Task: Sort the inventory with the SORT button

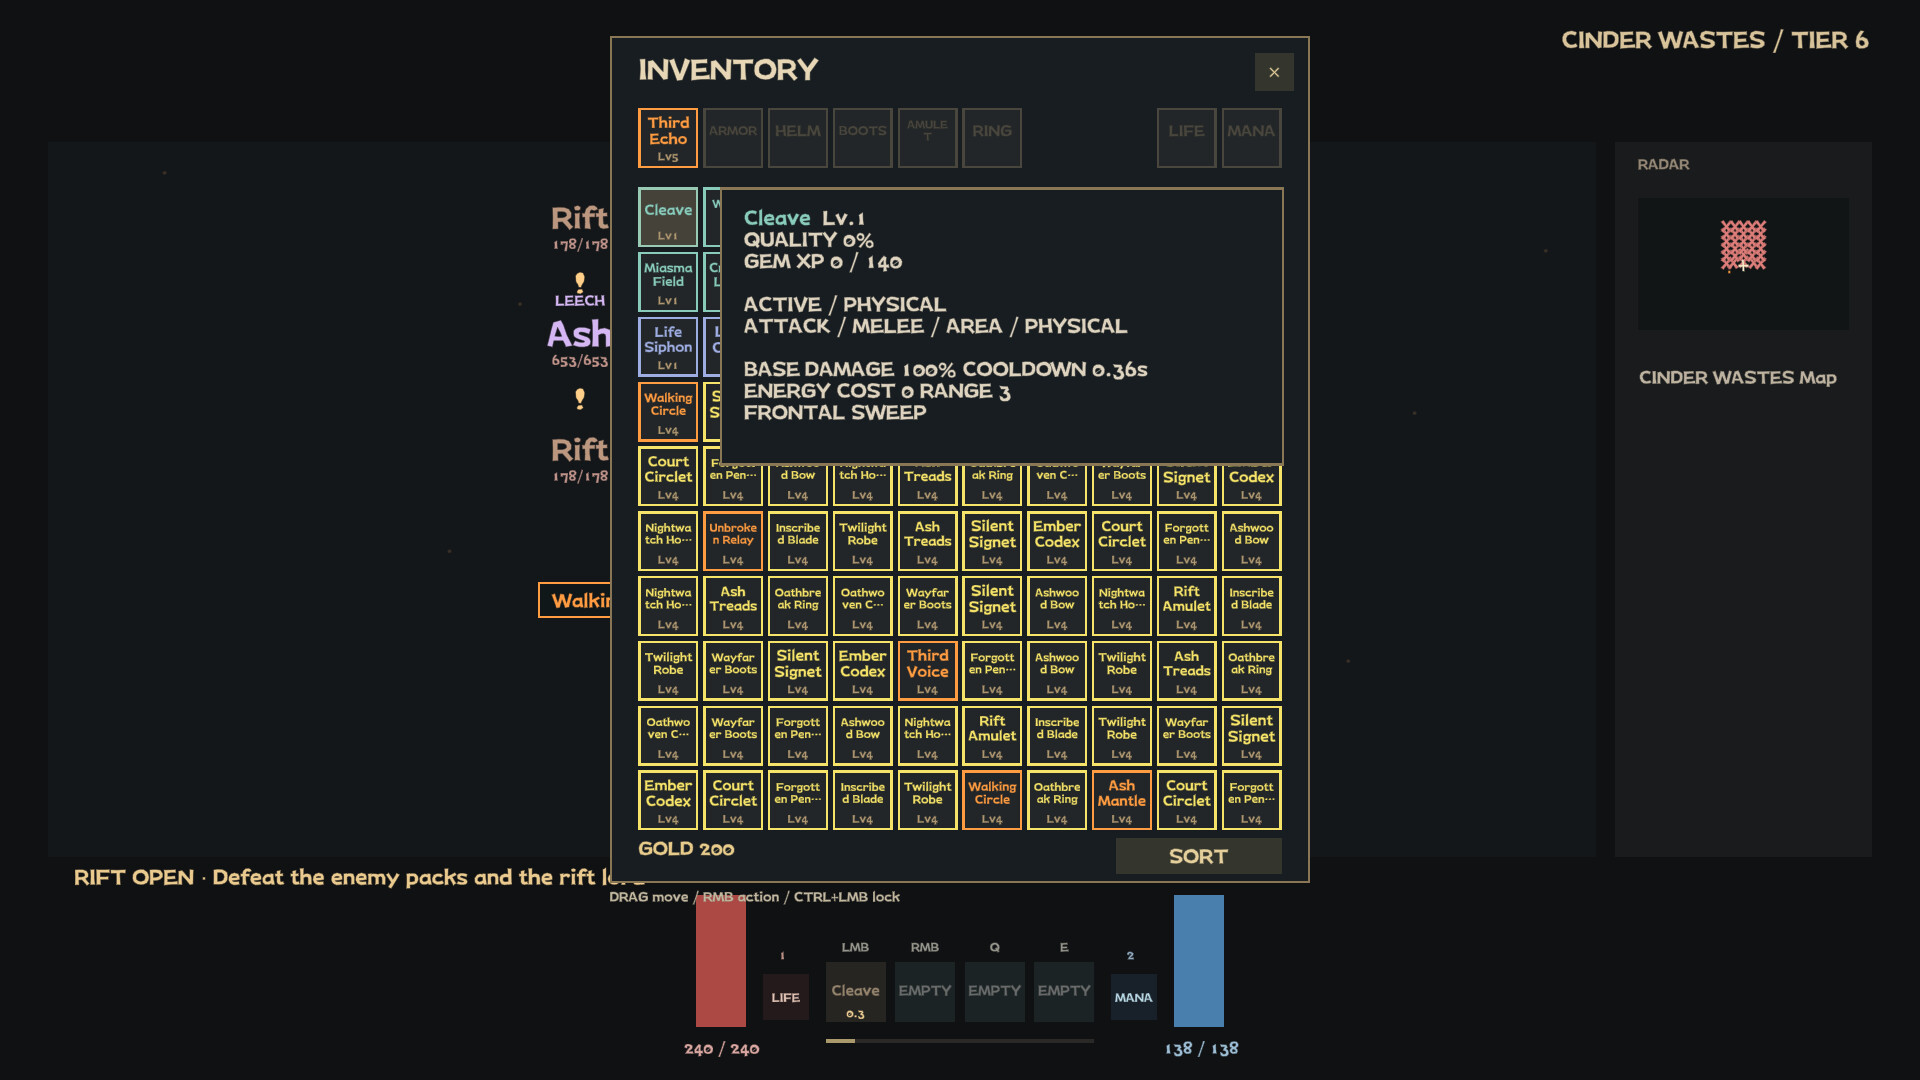Action: click(1198, 856)
